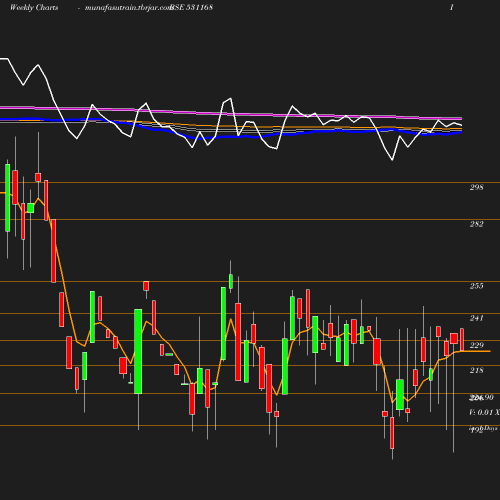Viewport: 500px width, 500px height.
Task: Click the 282 price level label
Action: tap(476, 224)
